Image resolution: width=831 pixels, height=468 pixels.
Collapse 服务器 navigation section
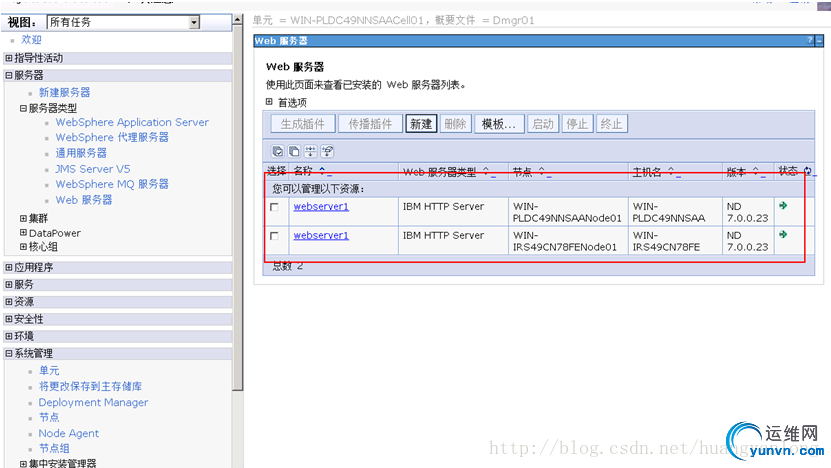tap(8, 75)
